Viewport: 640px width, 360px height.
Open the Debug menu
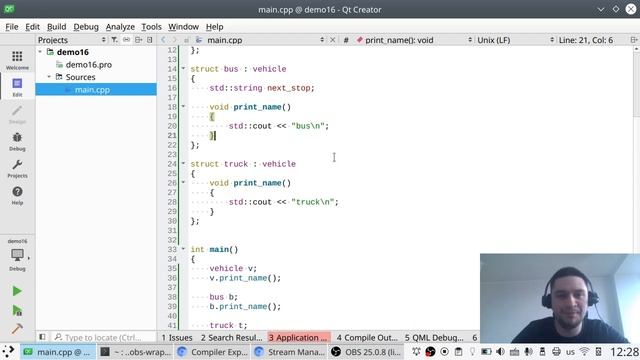coord(86,27)
